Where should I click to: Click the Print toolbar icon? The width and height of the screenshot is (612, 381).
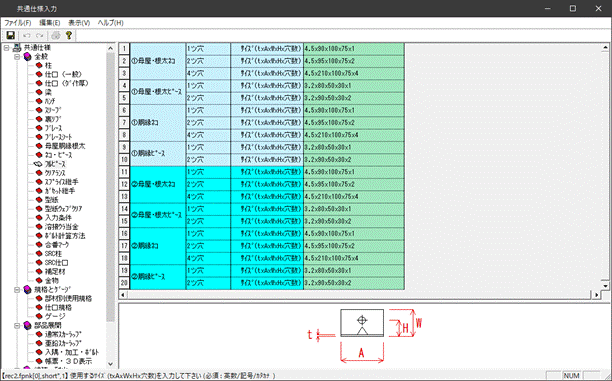[56, 36]
